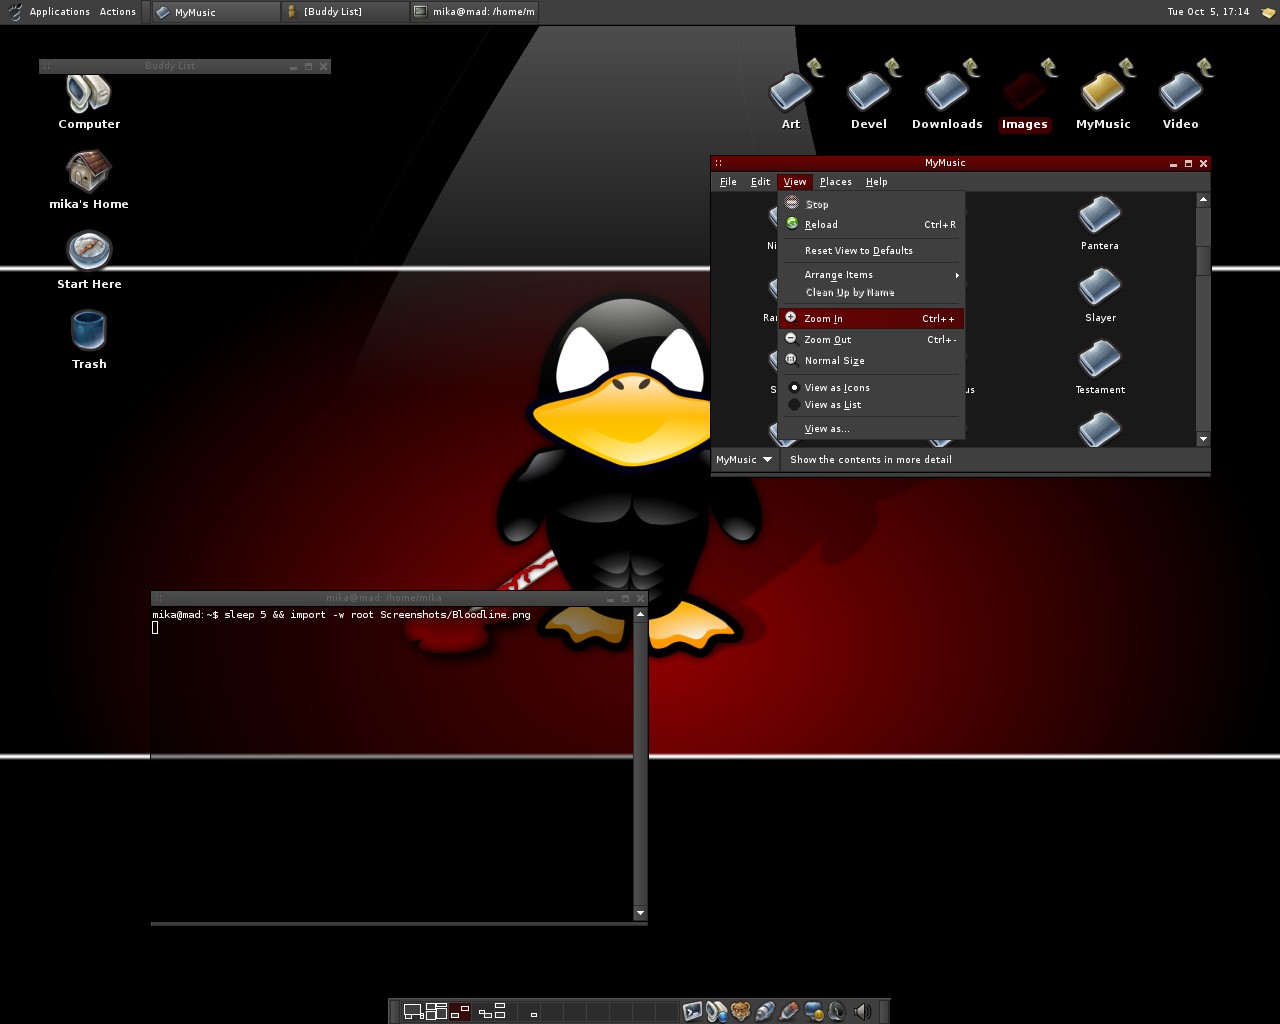Click scroll-up arrow in MyMusic window
The height and width of the screenshot is (1024, 1280).
[1203, 200]
